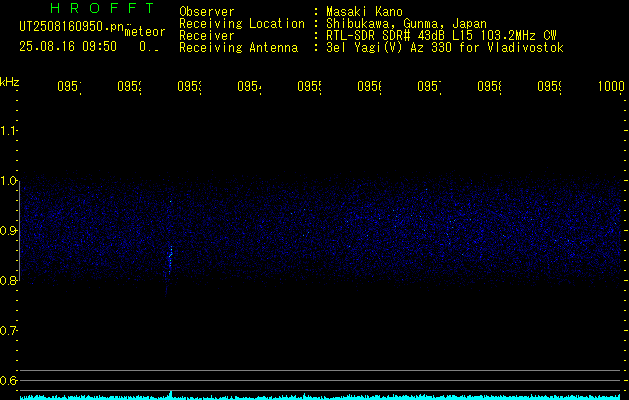Click the Observer field label
This screenshot has width=629, height=400.
(x=207, y=12)
